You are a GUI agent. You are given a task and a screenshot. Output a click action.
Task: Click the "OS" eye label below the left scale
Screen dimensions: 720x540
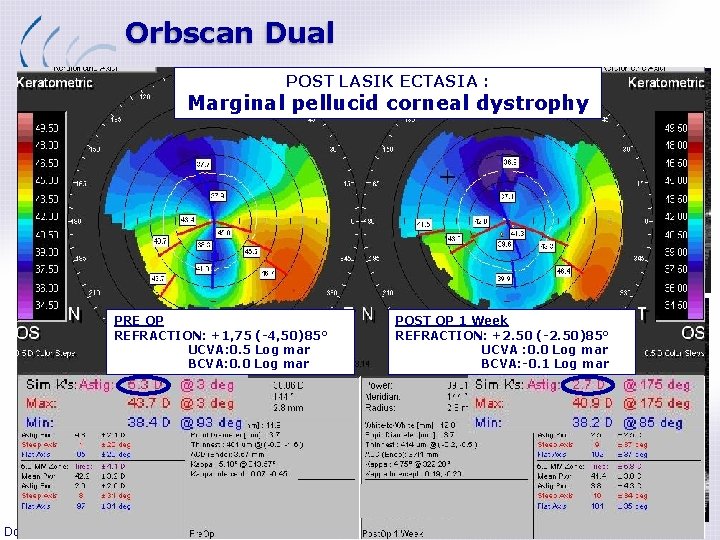click(28, 333)
